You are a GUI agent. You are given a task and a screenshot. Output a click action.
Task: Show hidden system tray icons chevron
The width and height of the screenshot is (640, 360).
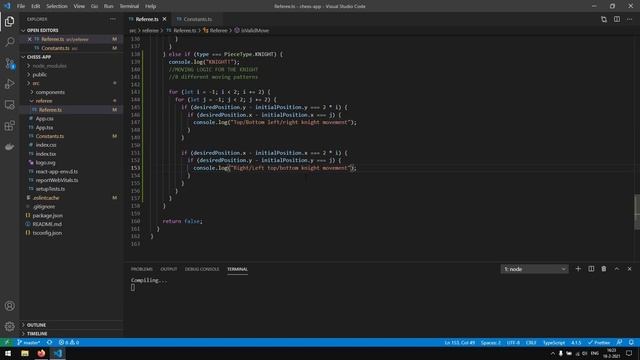click(553, 353)
